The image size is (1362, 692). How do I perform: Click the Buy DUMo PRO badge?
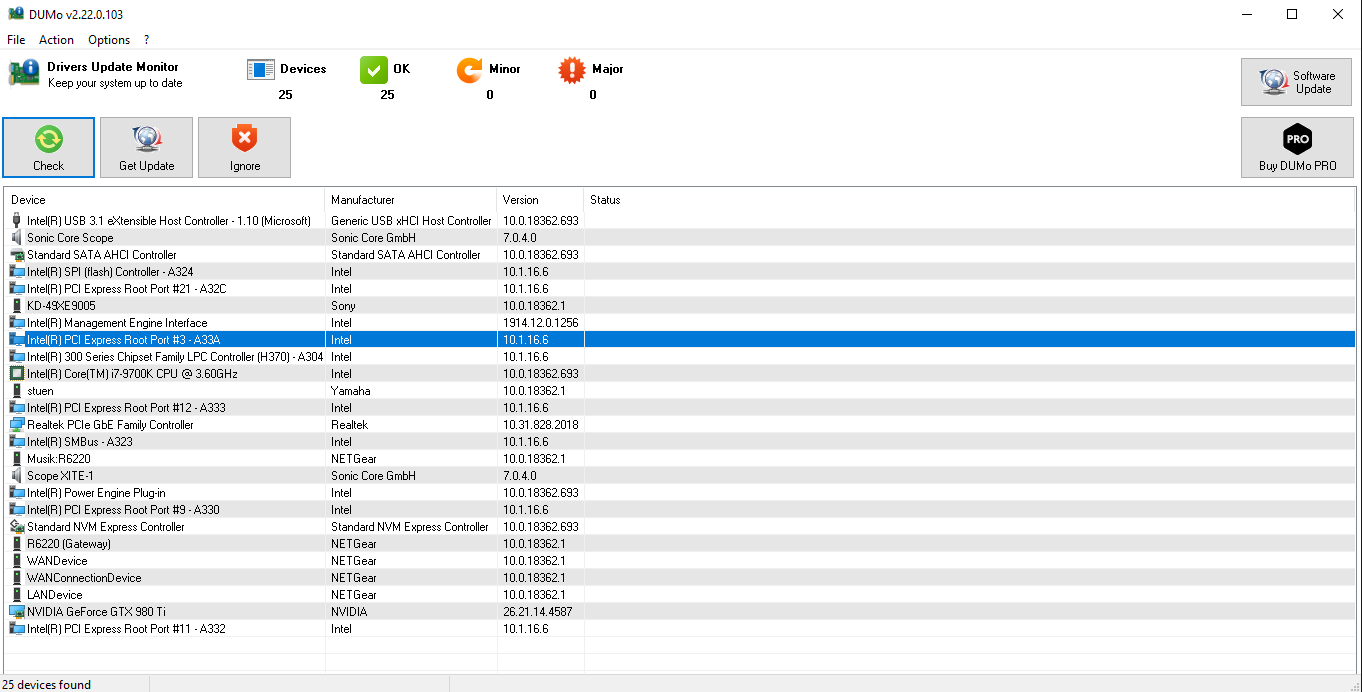pyautogui.click(x=1297, y=140)
